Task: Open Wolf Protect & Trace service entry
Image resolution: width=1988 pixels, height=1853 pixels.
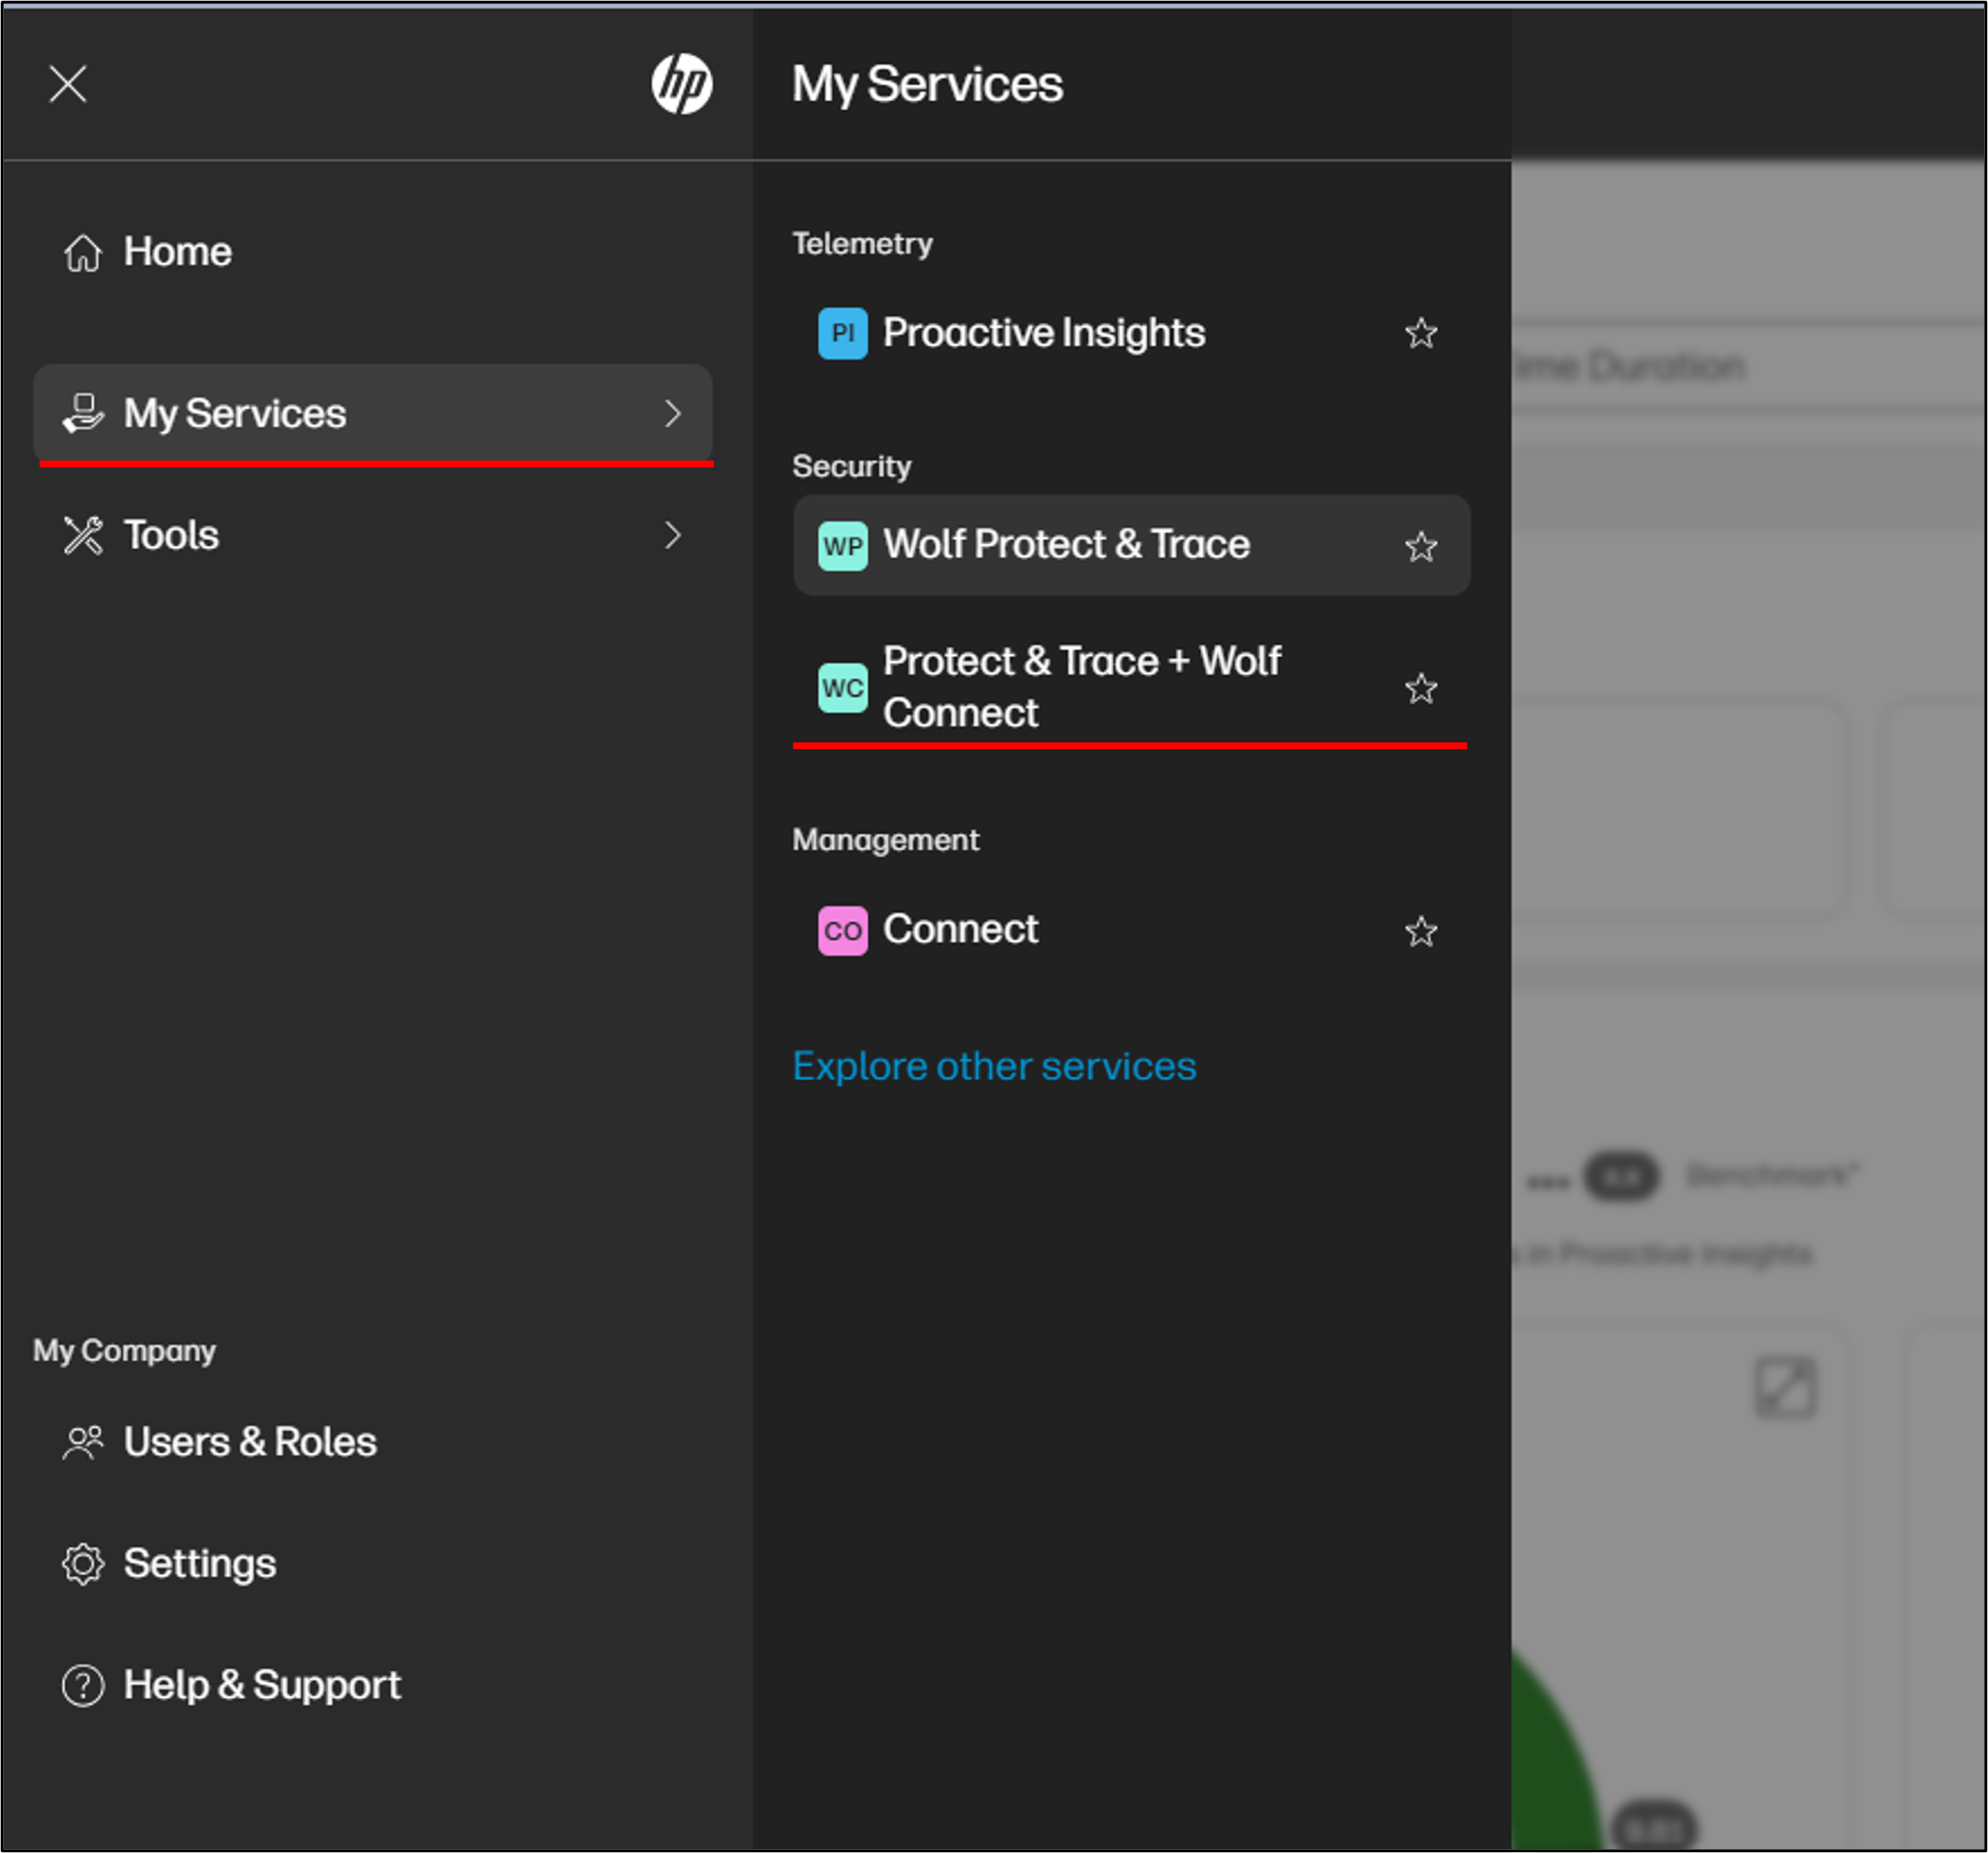Action: tap(1066, 546)
